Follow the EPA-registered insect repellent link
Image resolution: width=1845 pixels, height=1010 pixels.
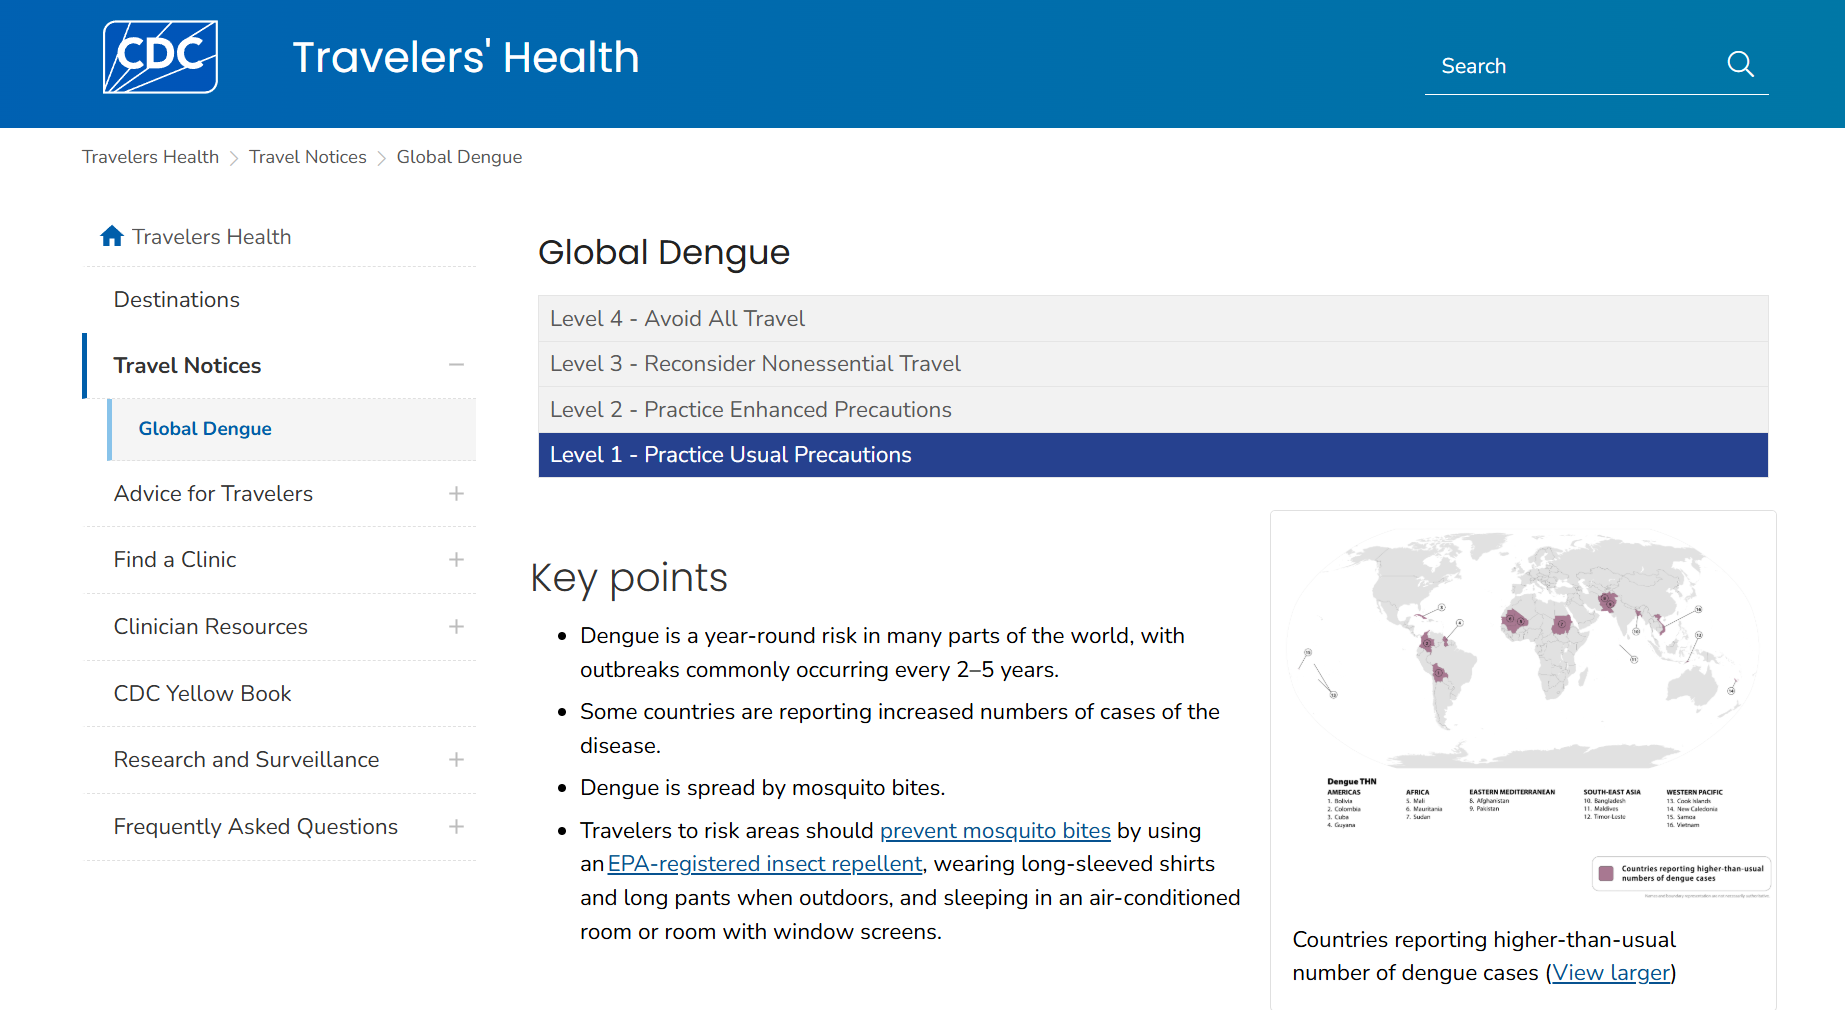765,864
